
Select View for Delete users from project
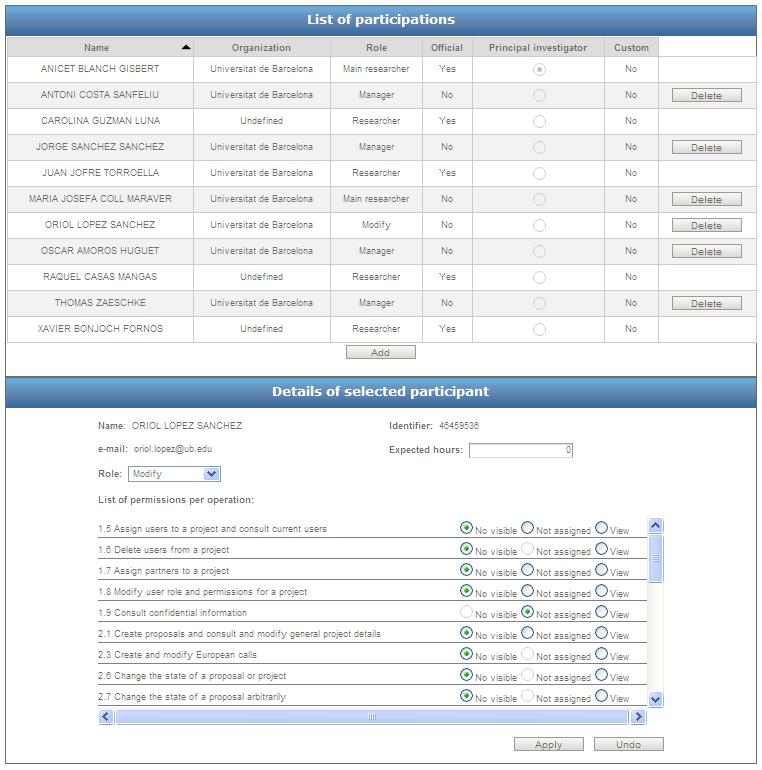pyautogui.click(x=601, y=549)
